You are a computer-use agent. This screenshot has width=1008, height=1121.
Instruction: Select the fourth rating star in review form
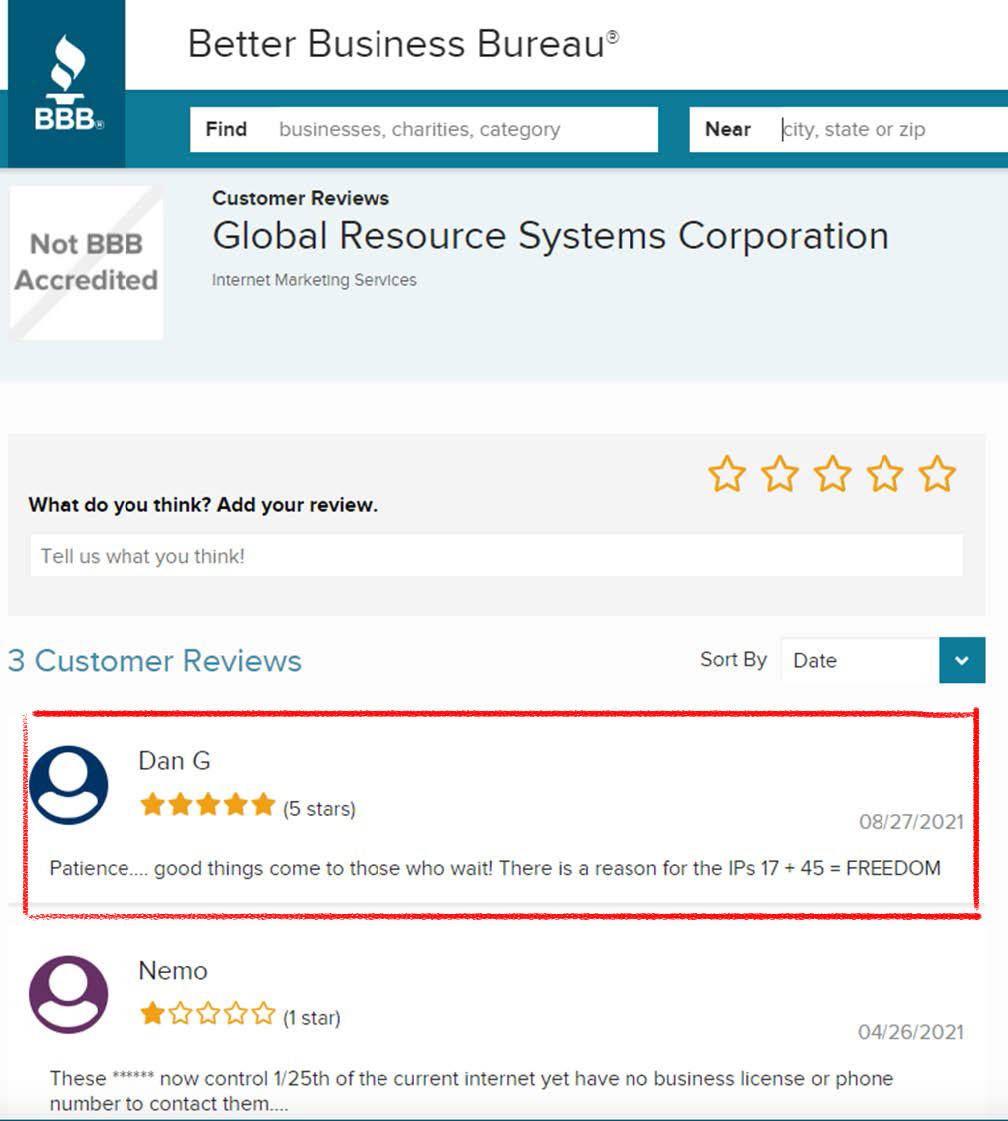click(885, 474)
